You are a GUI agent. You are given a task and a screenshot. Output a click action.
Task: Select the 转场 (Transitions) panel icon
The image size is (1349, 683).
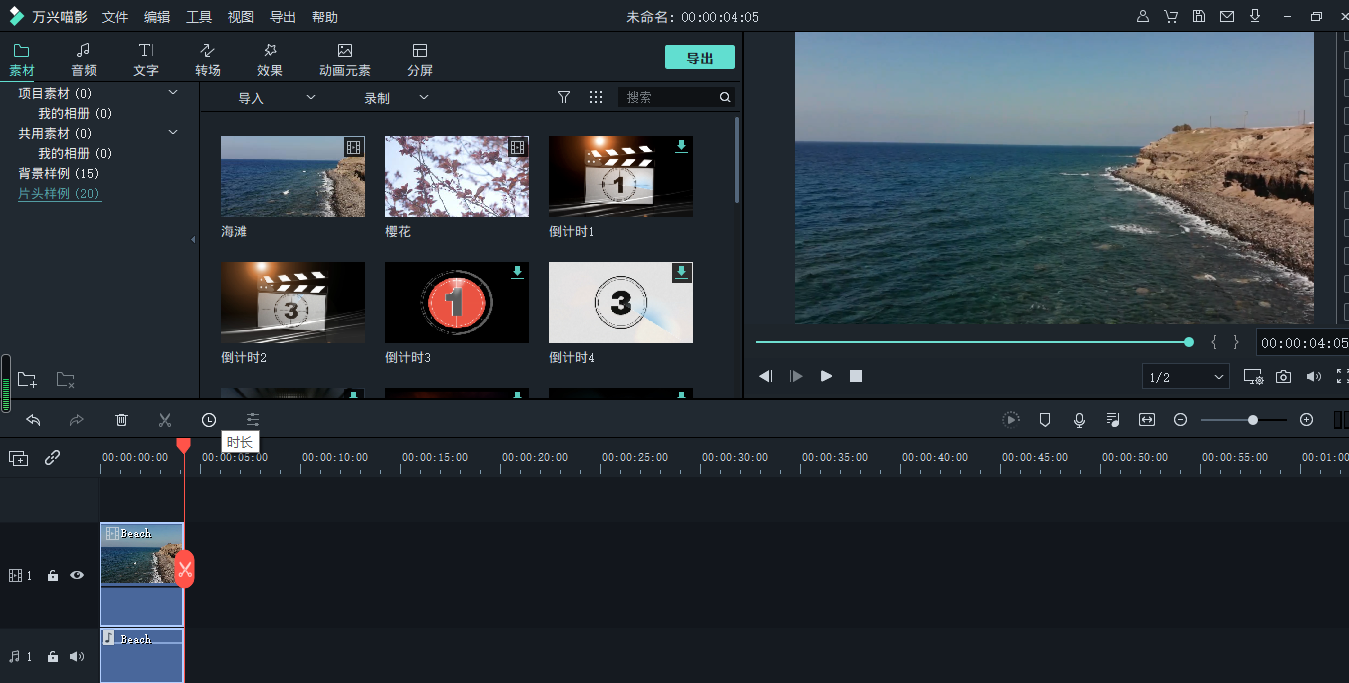click(x=207, y=57)
